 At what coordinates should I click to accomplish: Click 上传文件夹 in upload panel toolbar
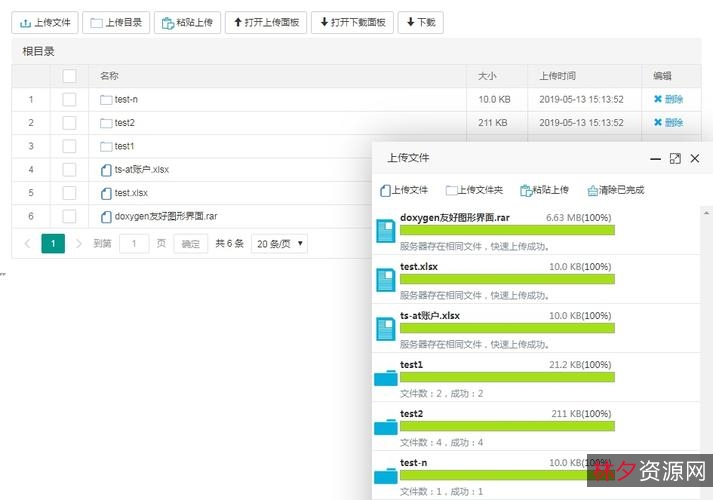(474, 190)
